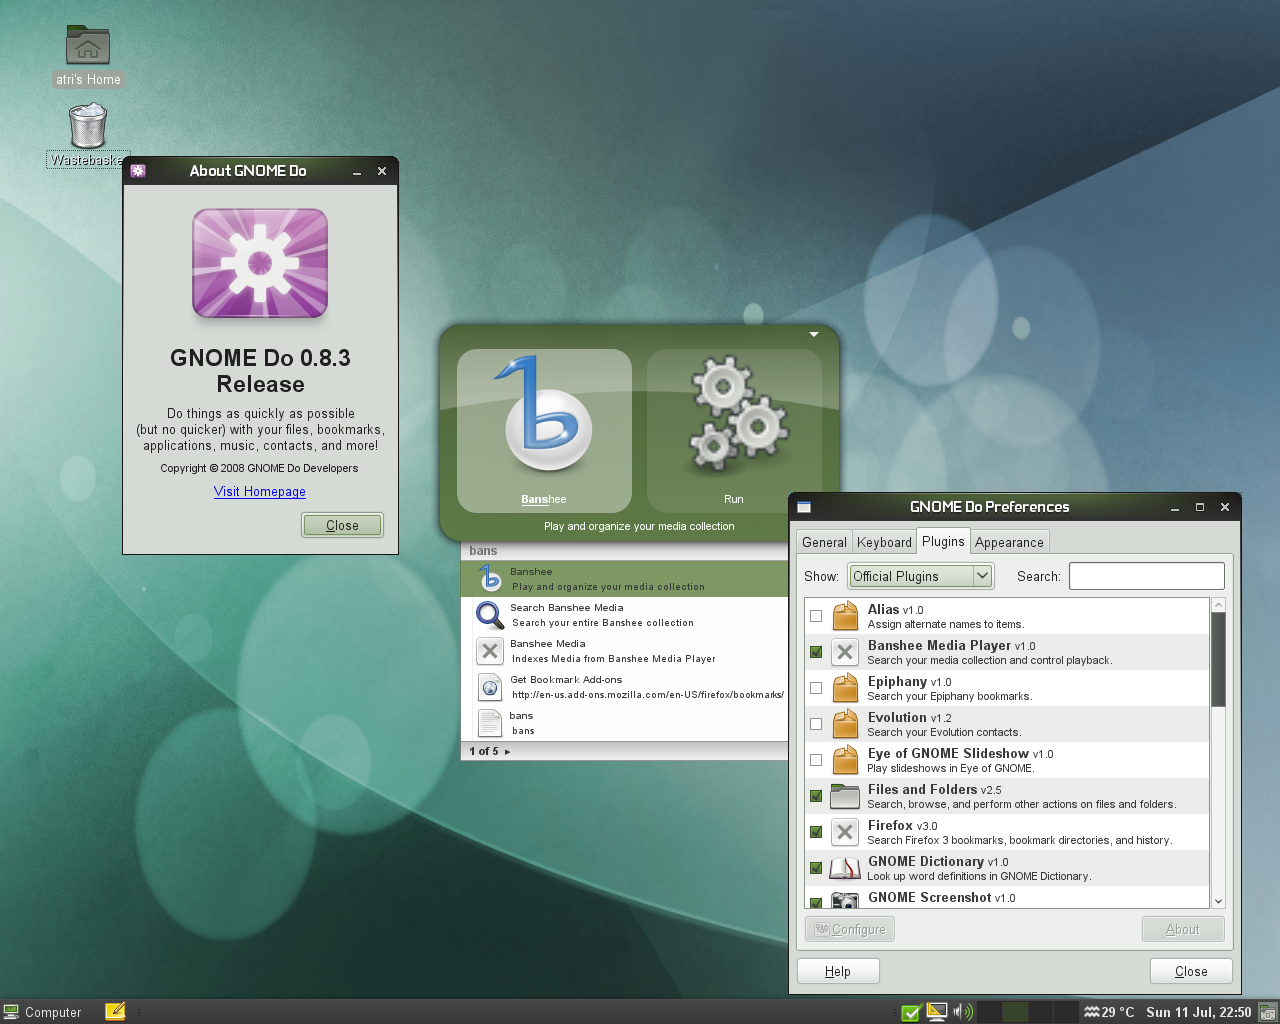Screen dimensions: 1280x1024
Task: Click the corner show-desktop panel icon
Action: 1268,1012
